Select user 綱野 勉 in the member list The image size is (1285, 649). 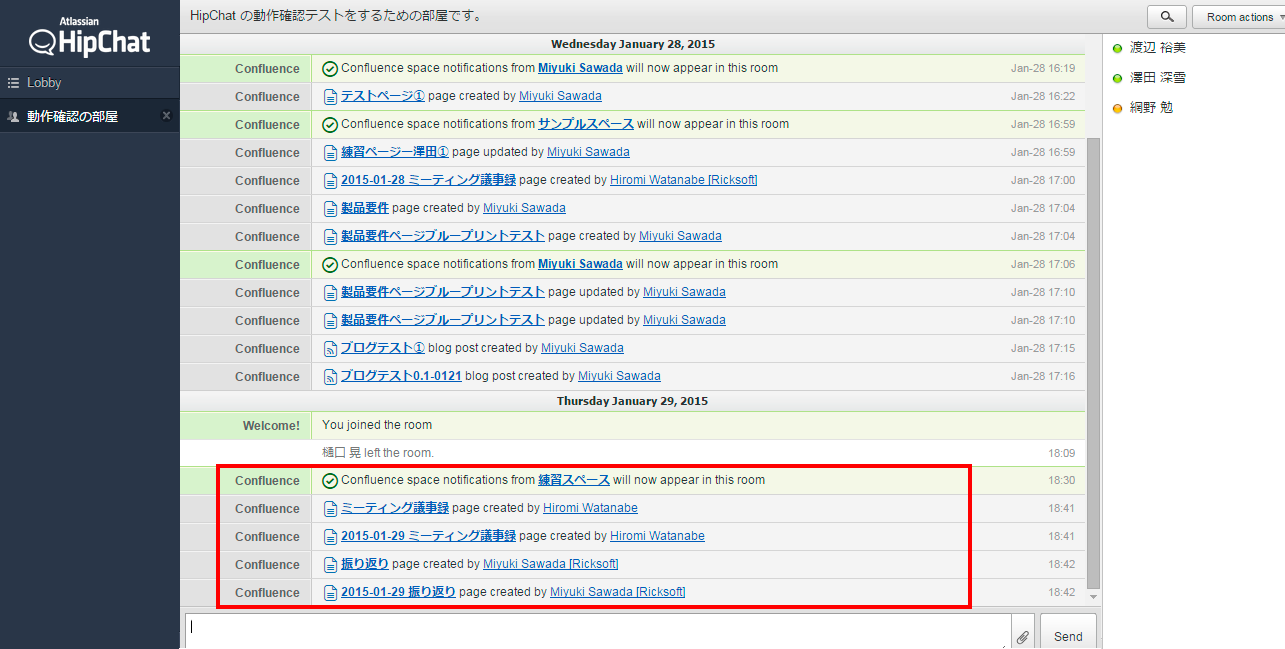(x=1152, y=108)
